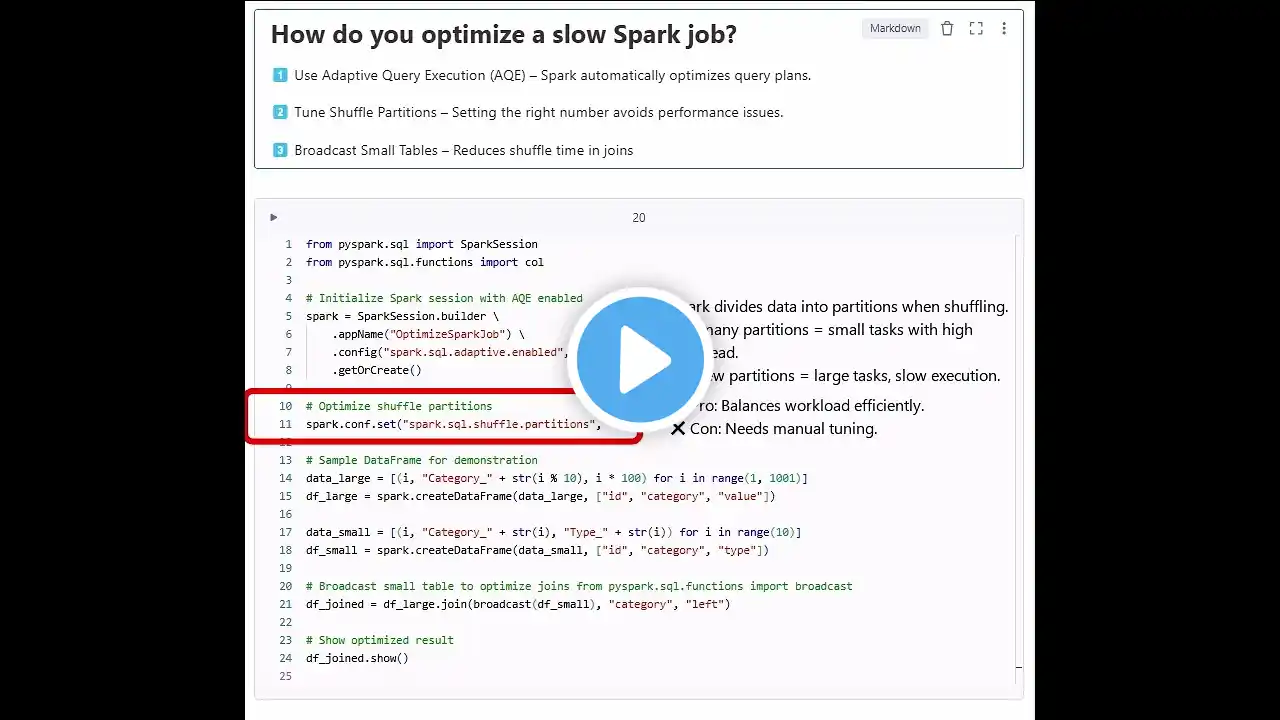Click the "spark = SparkSession.builder \" line

tap(402, 316)
